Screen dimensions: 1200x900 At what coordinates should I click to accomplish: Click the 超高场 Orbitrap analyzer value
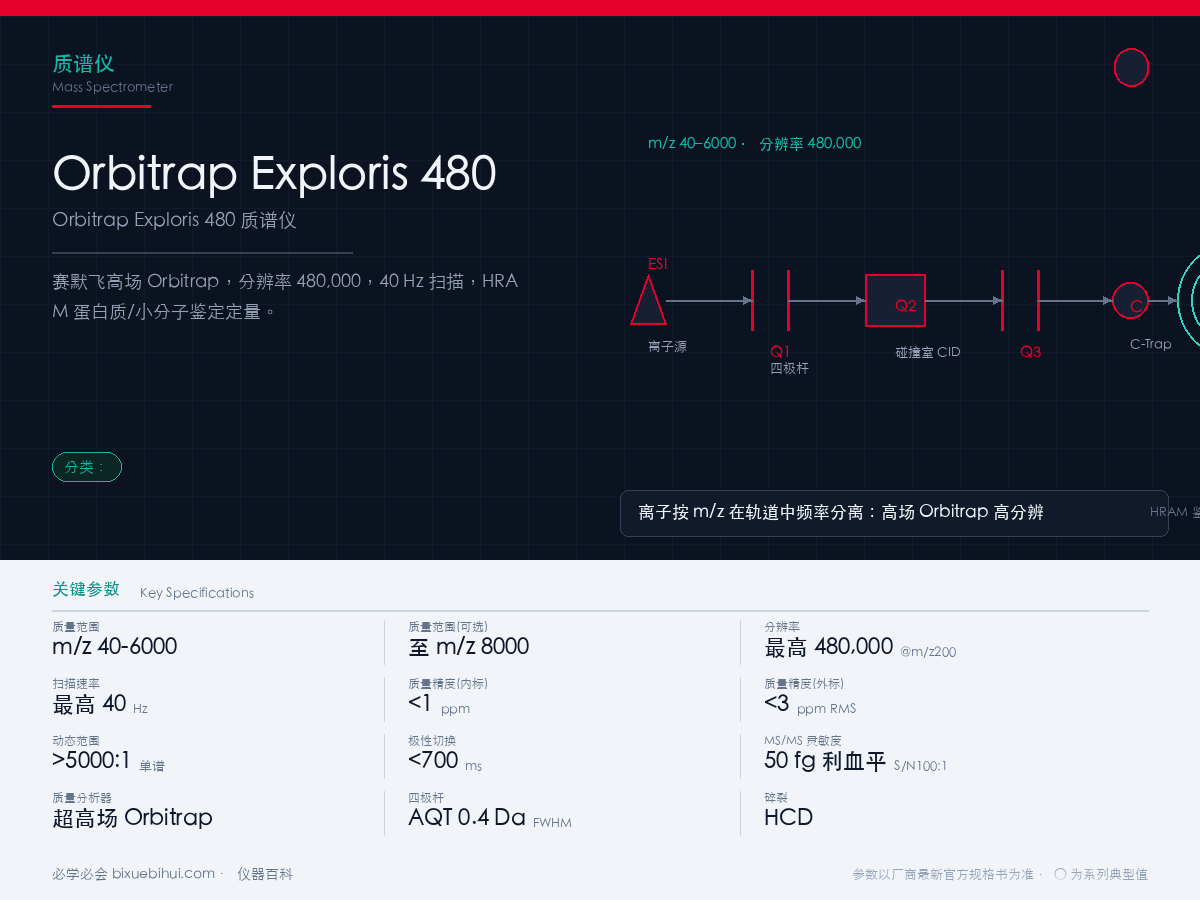(x=132, y=817)
